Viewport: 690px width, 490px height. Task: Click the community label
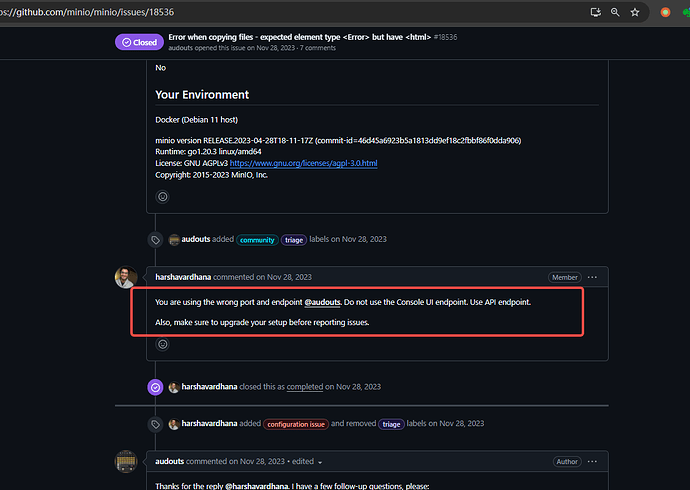[256, 239]
